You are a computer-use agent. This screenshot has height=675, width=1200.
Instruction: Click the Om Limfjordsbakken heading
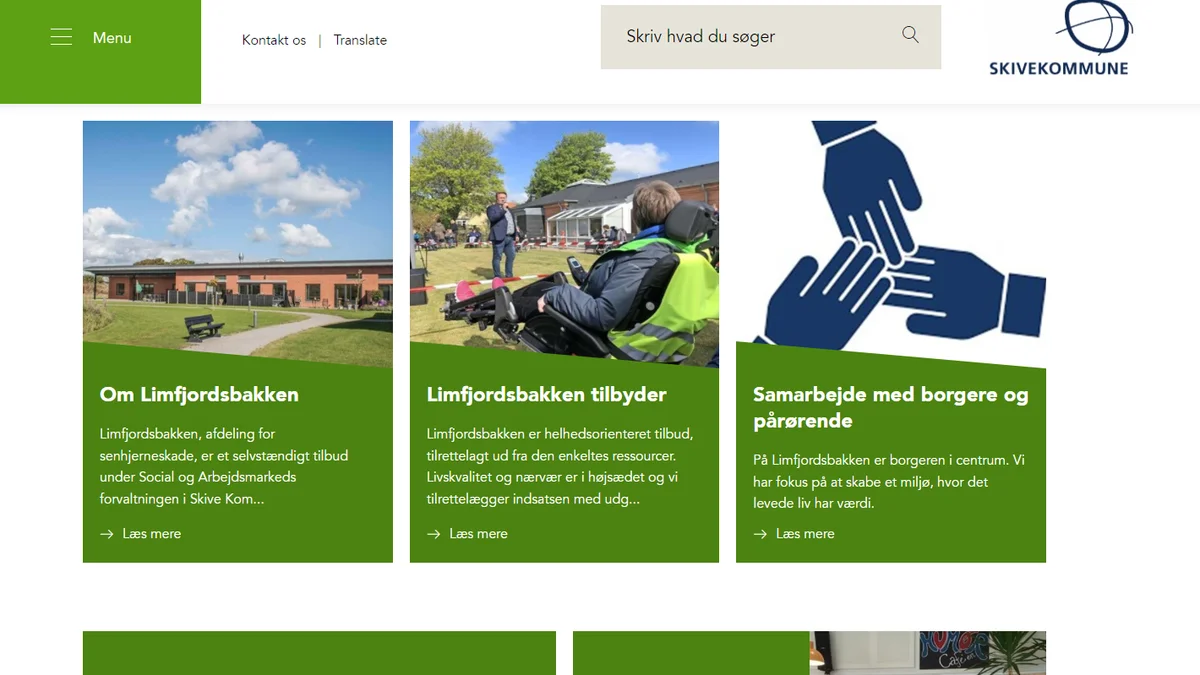[199, 394]
